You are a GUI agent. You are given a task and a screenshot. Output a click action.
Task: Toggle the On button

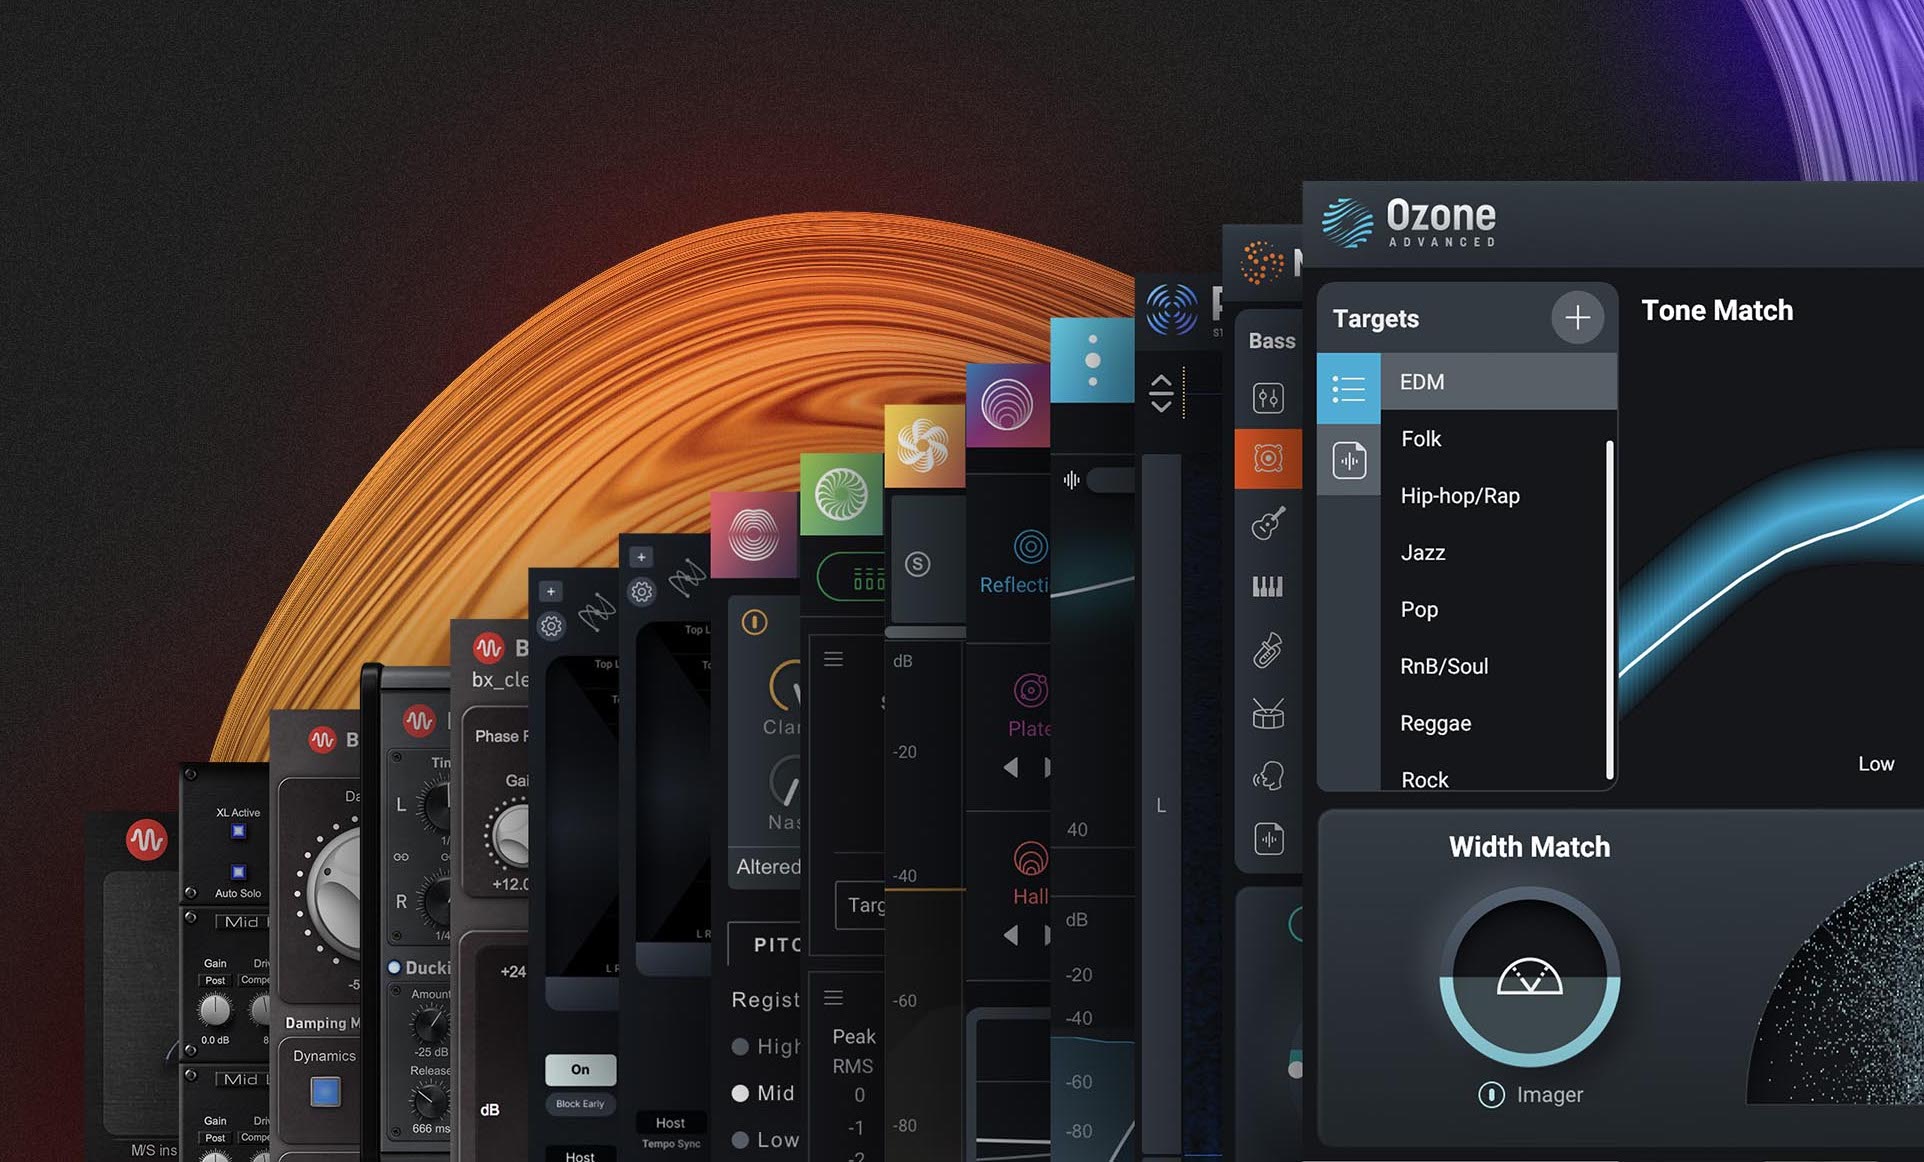[580, 1069]
